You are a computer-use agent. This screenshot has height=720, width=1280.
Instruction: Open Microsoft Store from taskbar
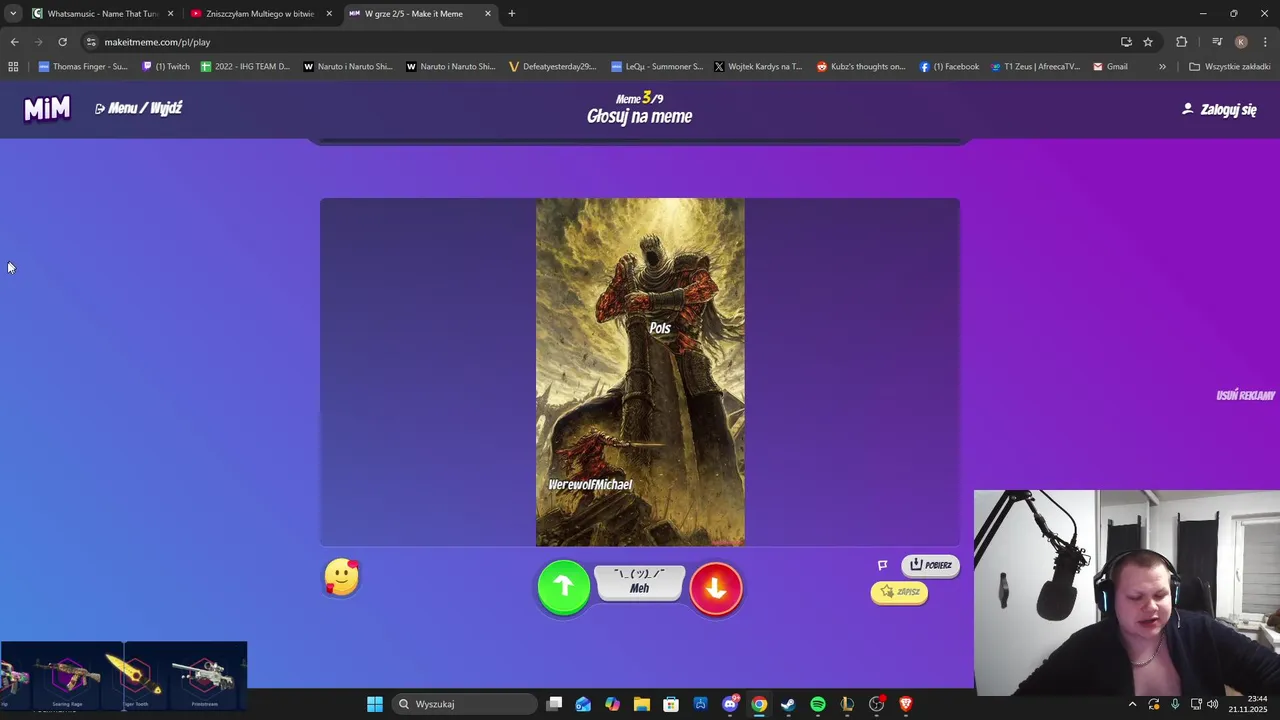pos(671,704)
